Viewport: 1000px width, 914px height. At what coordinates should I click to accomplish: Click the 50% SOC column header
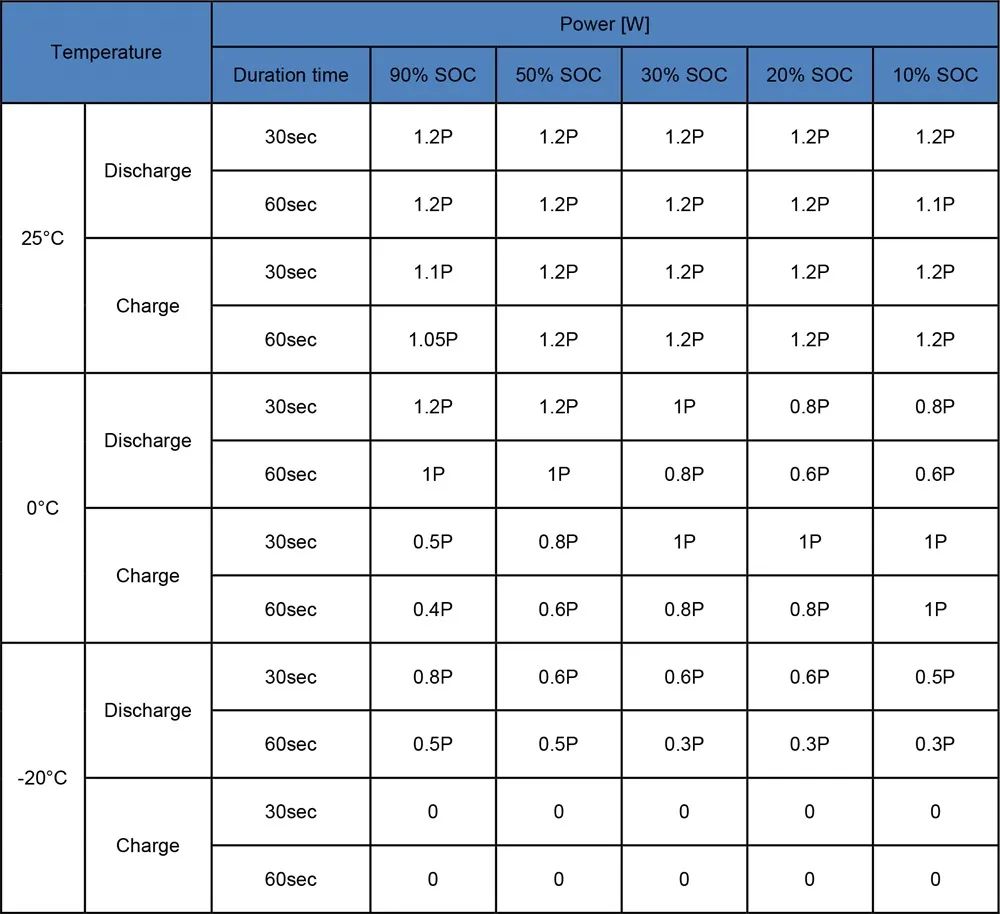pyautogui.click(x=558, y=75)
